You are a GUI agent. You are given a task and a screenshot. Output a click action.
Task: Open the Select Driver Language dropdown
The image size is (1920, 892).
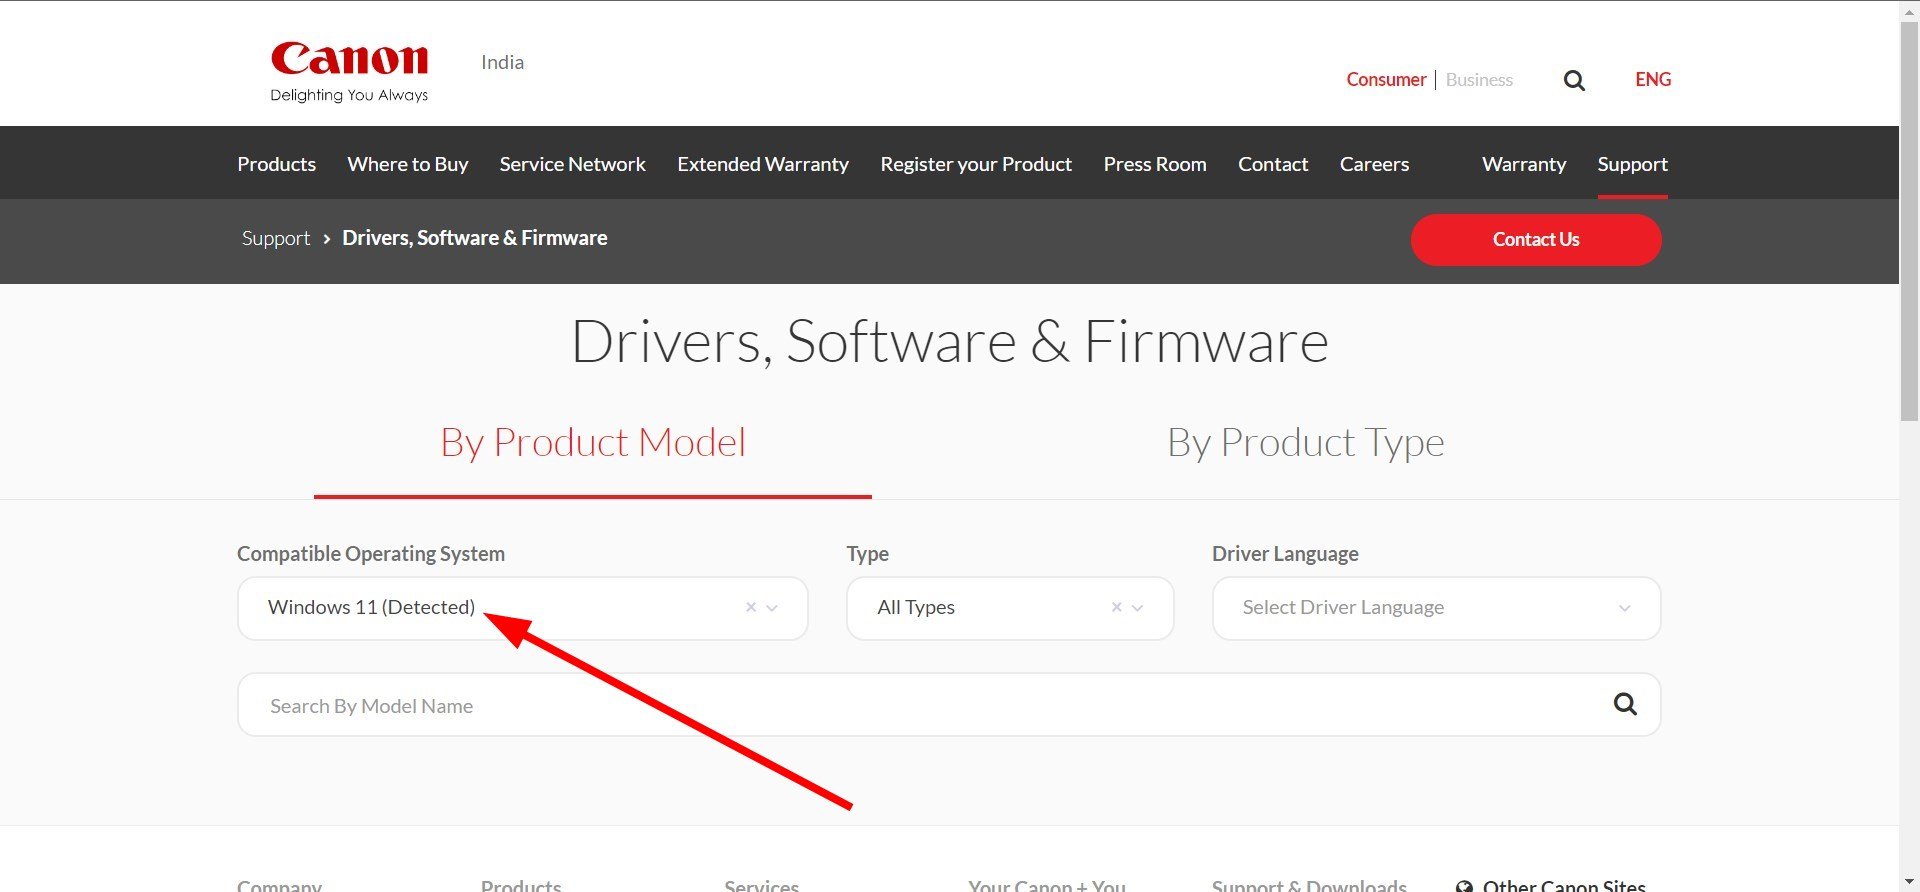(1436, 608)
